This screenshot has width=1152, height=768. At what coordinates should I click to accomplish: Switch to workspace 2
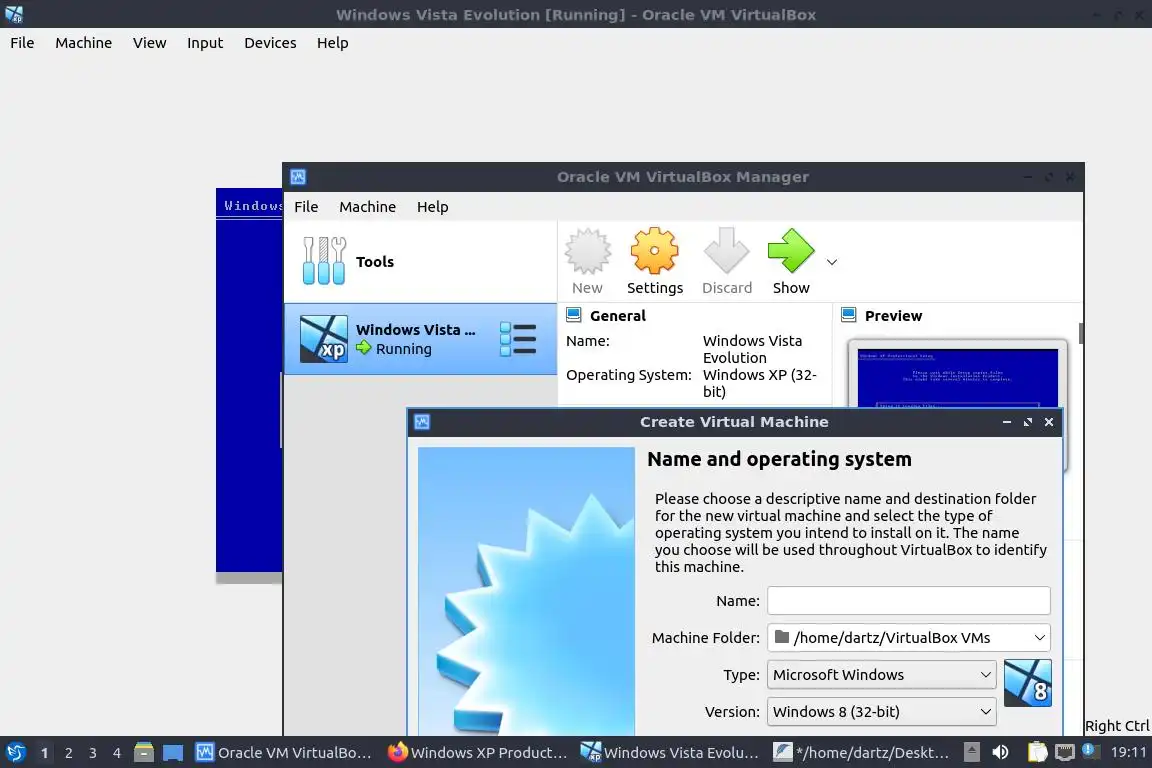[68, 753]
